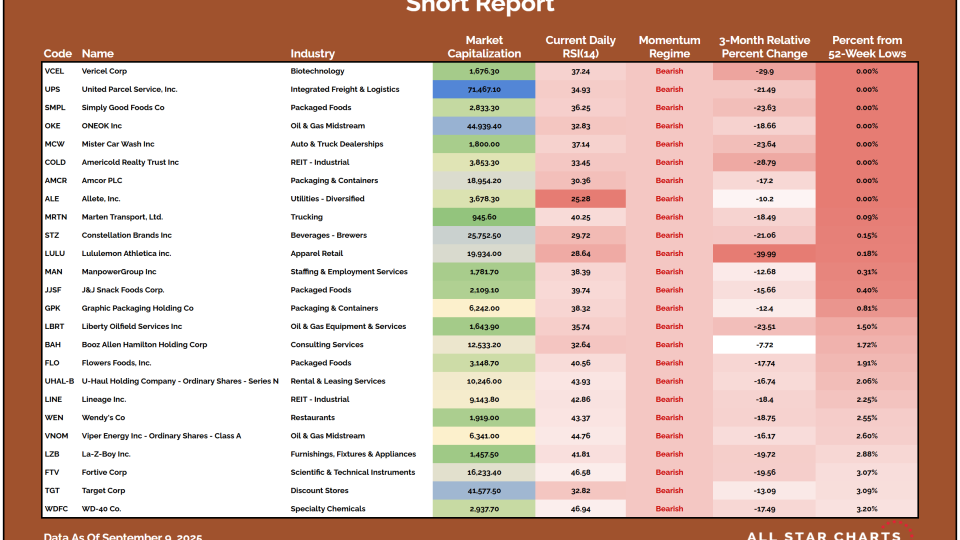Click the Percent from 52-Week Lows header
Viewport: 960px width, 540px height.
click(x=867, y=47)
